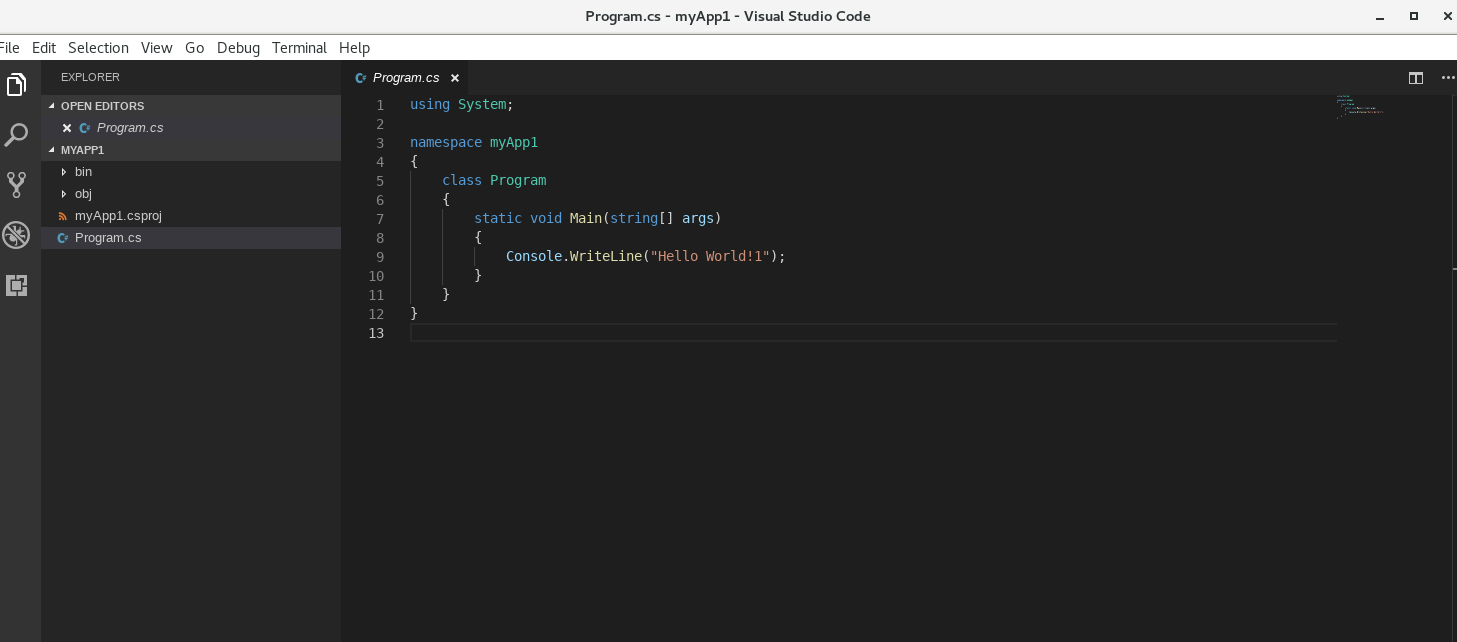Screen dimensions: 1457x642
Task: Open the editor More Actions (…) menu
Action: click(x=1447, y=77)
